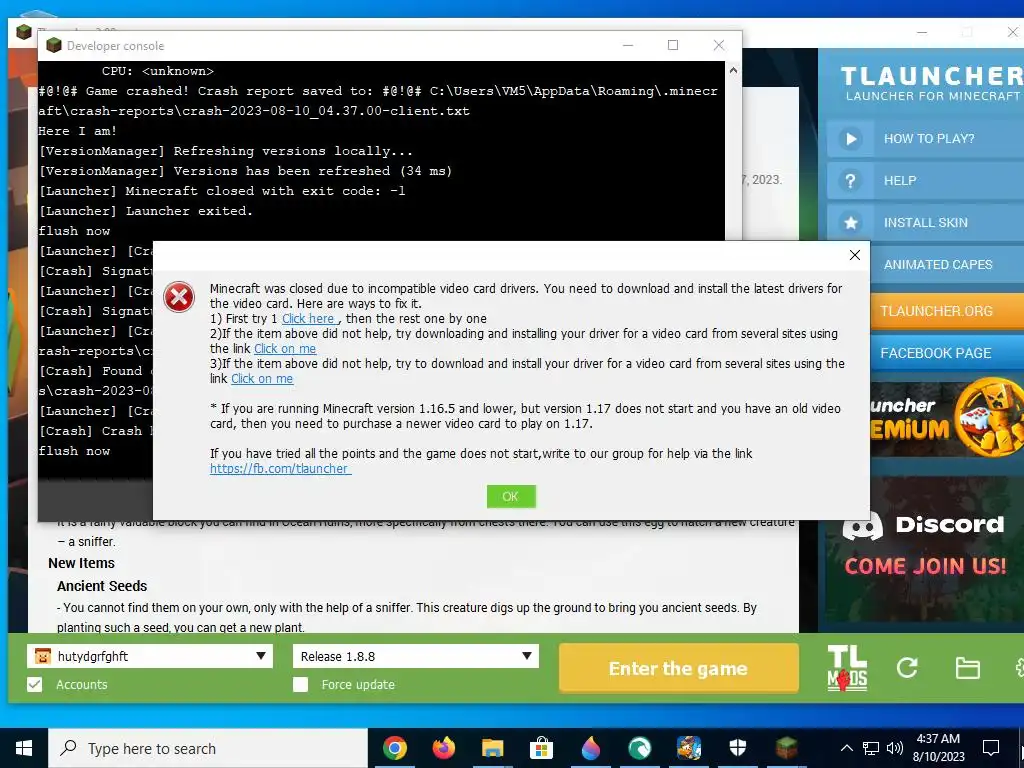The width and height of the screenshot is (1024, 768).
Task: Open the settings gear icon in launcher
Action: (x=1019, y=667)
